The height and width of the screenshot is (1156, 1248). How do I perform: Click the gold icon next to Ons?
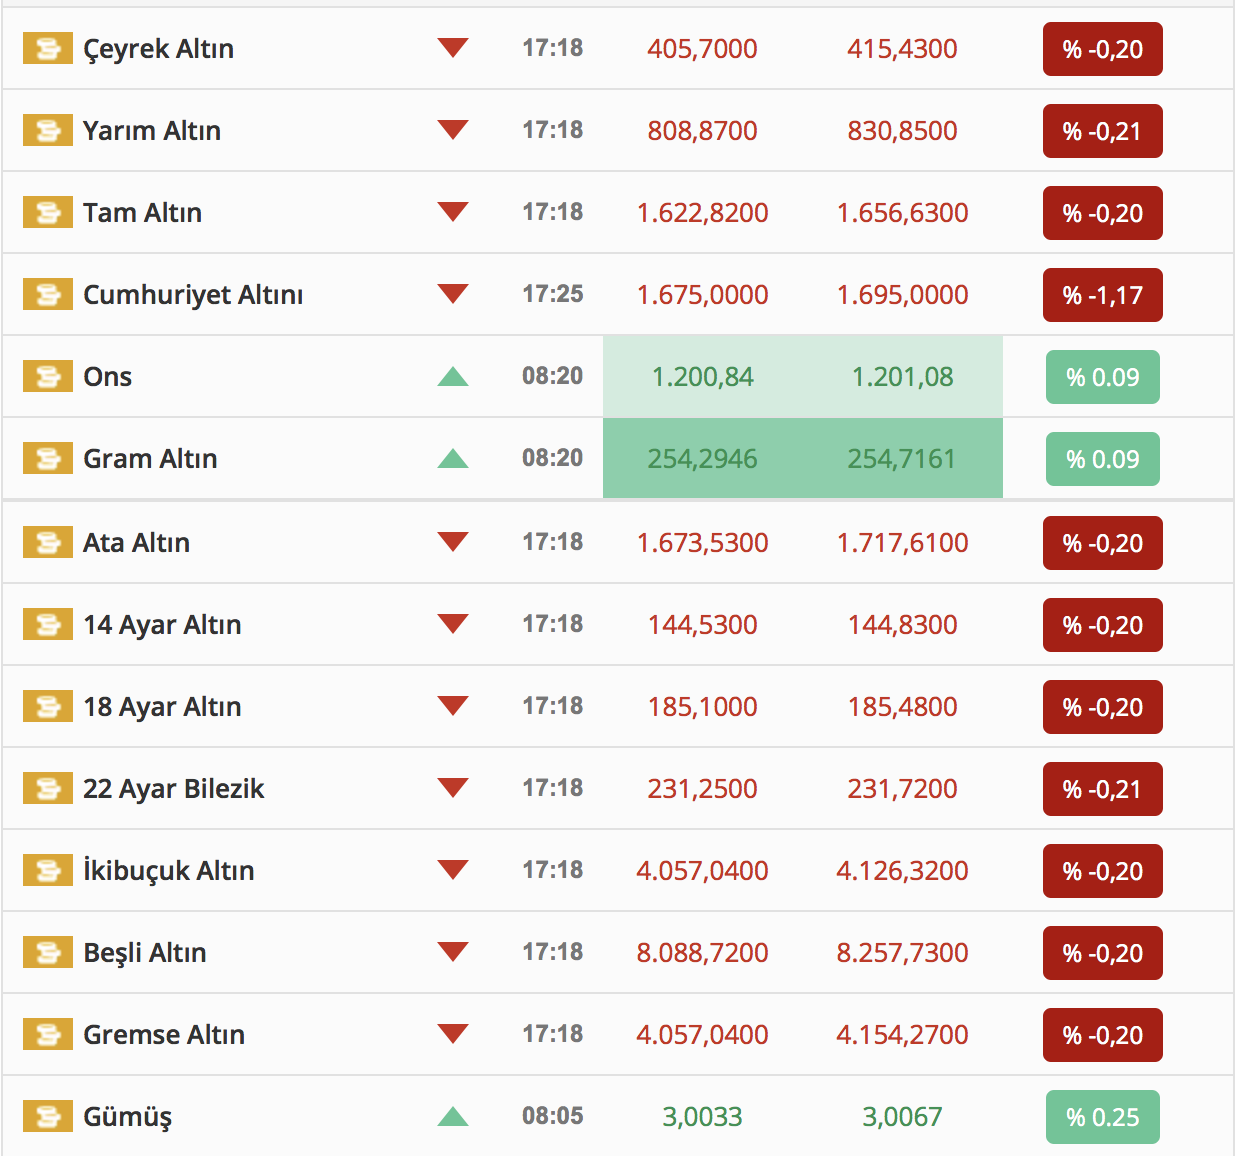tap(47, 377)
